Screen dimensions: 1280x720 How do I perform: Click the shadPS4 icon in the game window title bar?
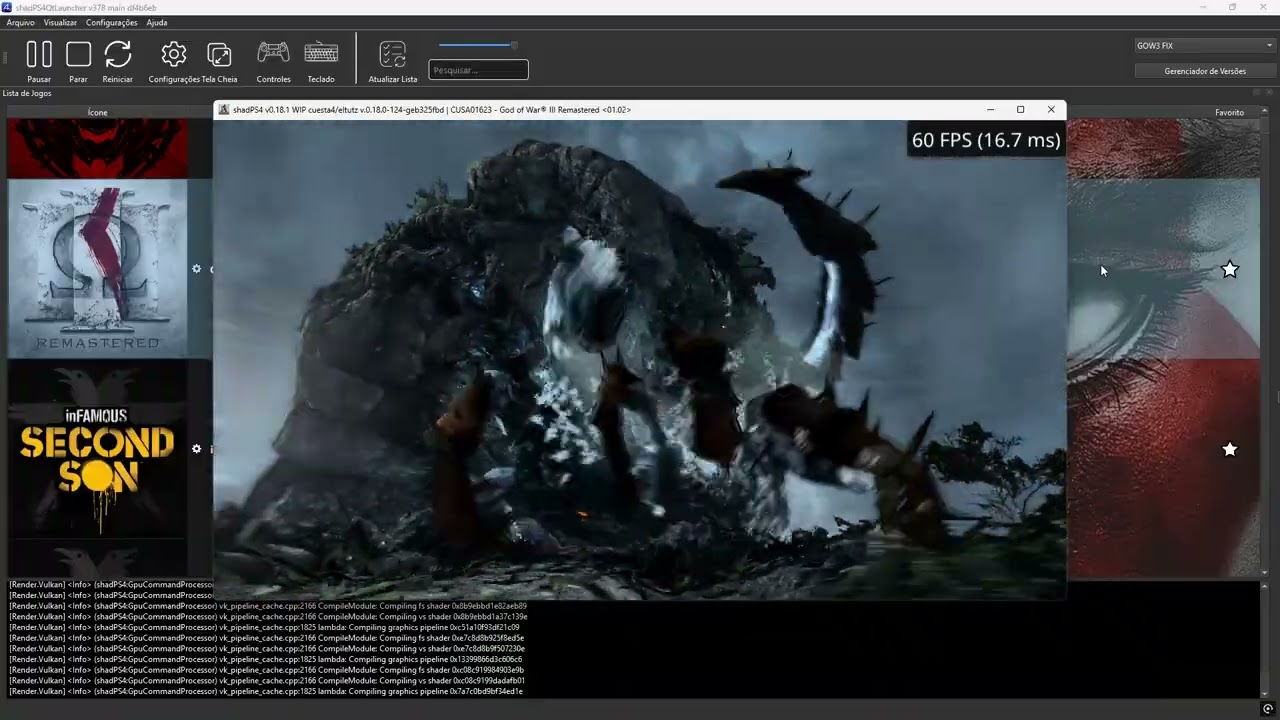224,110
